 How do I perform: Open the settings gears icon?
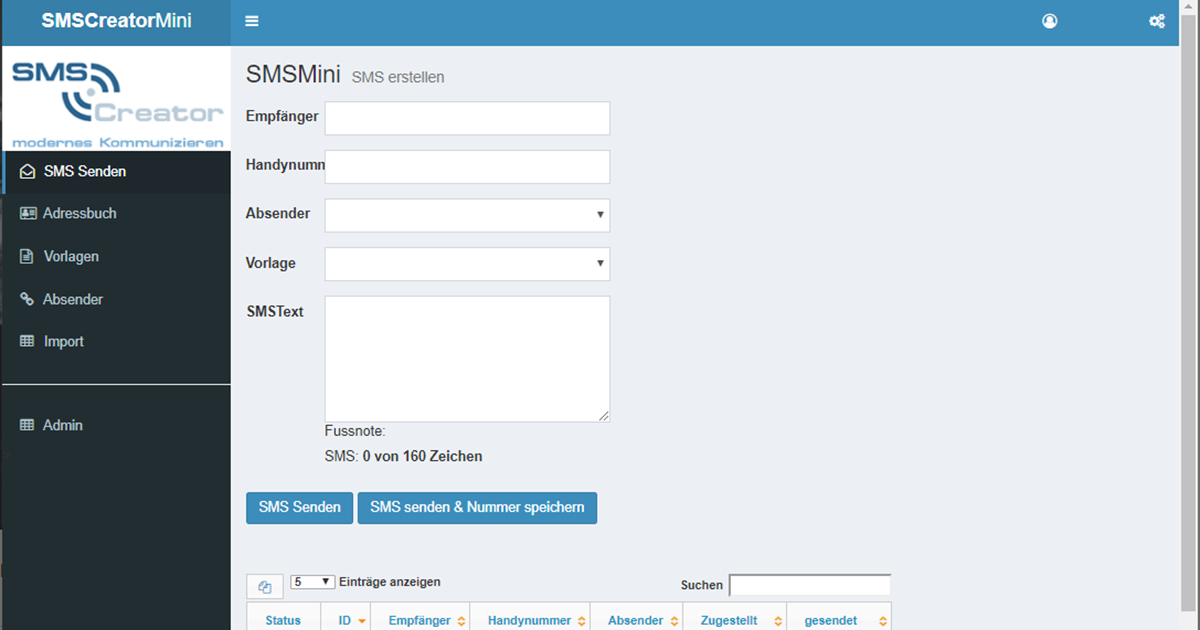(1157, 21)
